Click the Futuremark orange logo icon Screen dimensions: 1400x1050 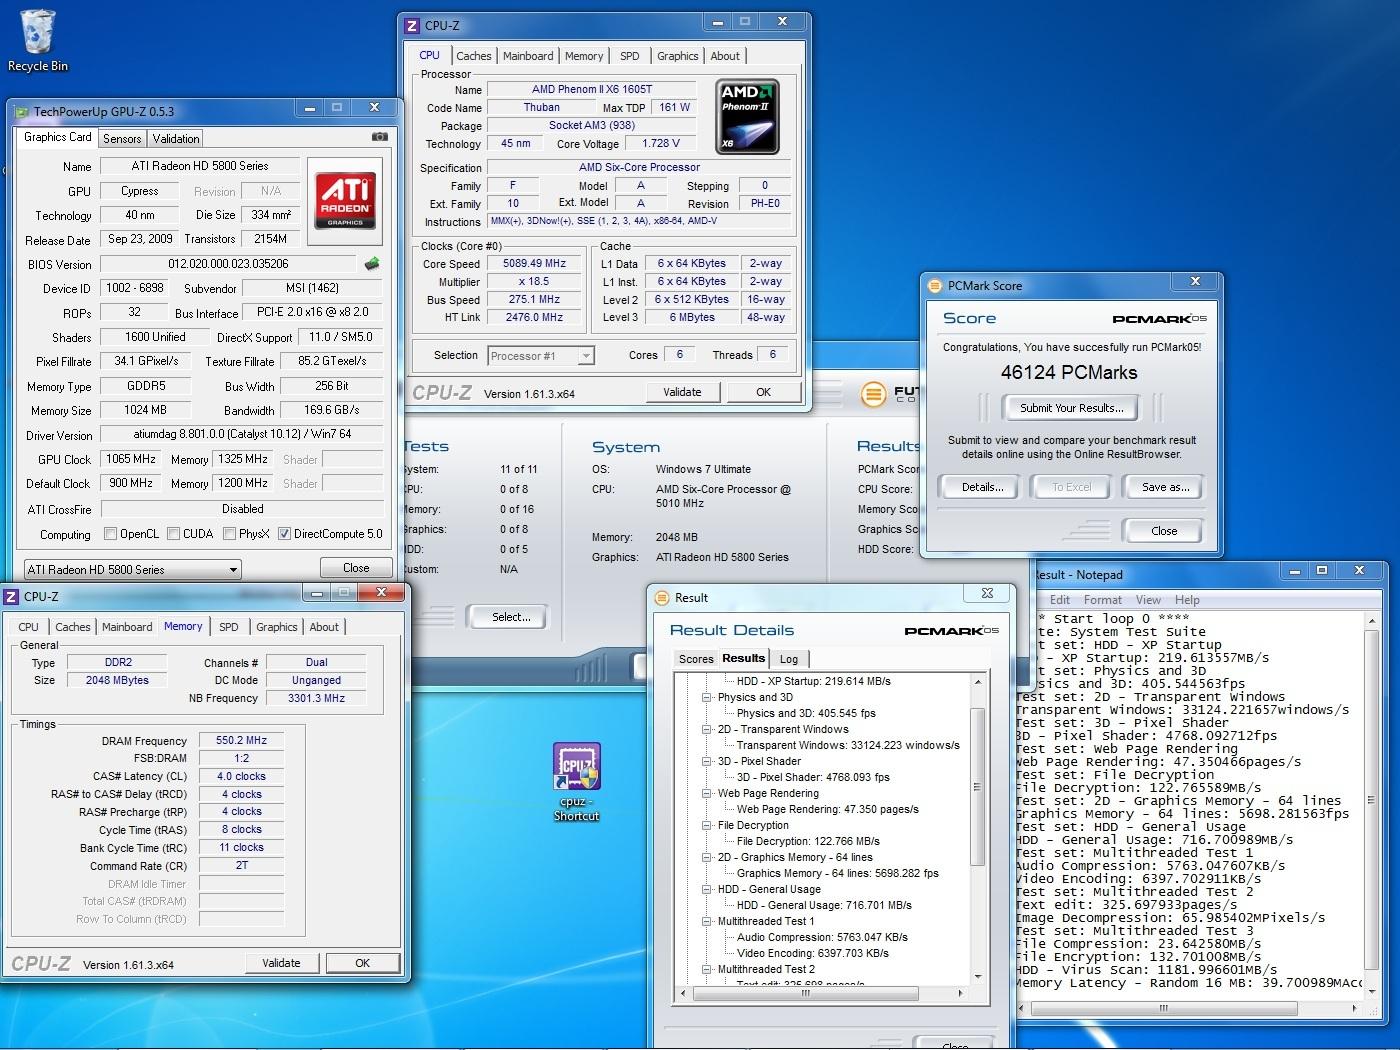(873, 395)
